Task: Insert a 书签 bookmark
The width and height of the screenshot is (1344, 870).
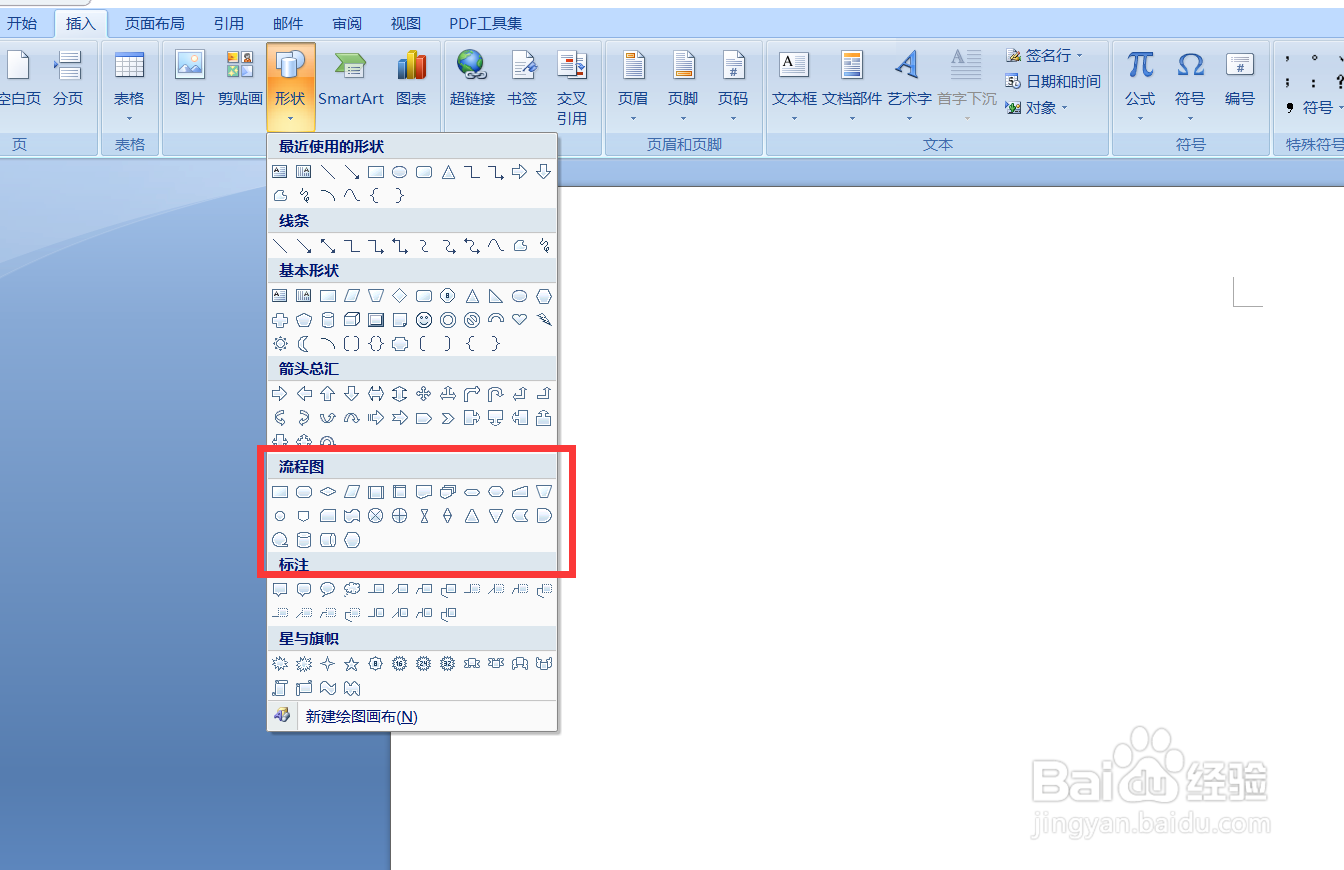Action: (522, 80)
